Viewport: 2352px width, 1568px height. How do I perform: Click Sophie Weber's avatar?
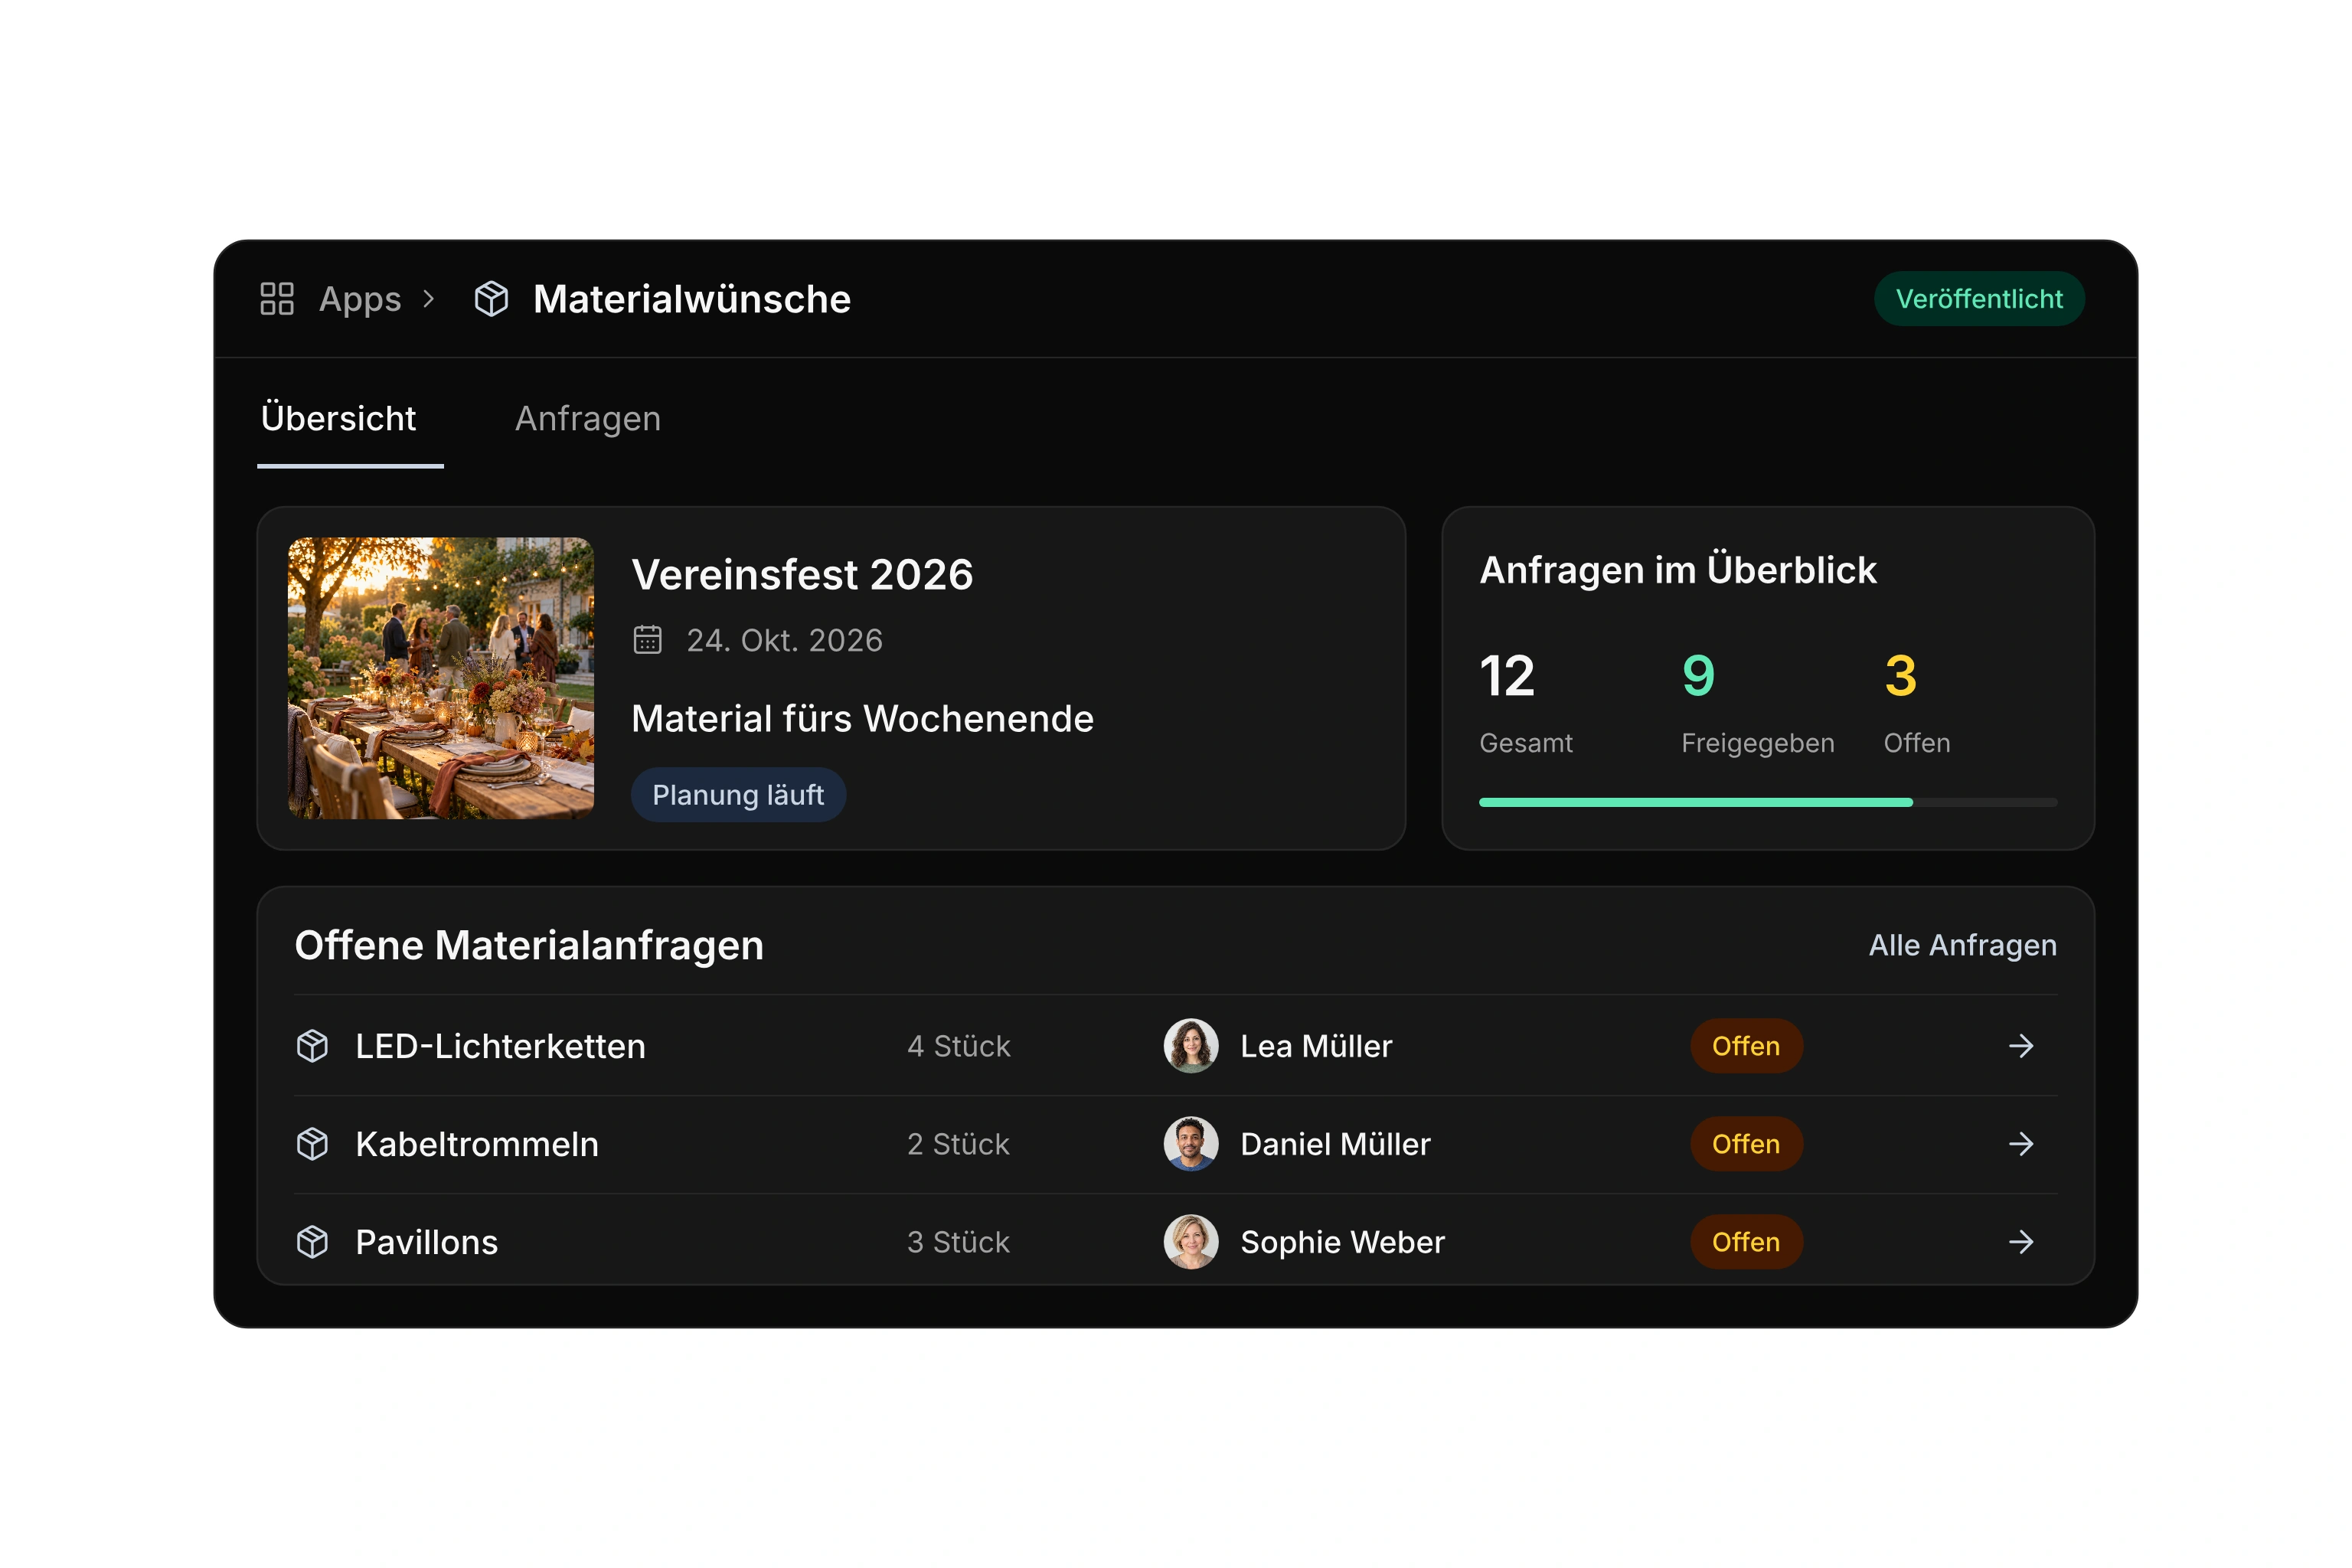click(x=1191, y=1242)
